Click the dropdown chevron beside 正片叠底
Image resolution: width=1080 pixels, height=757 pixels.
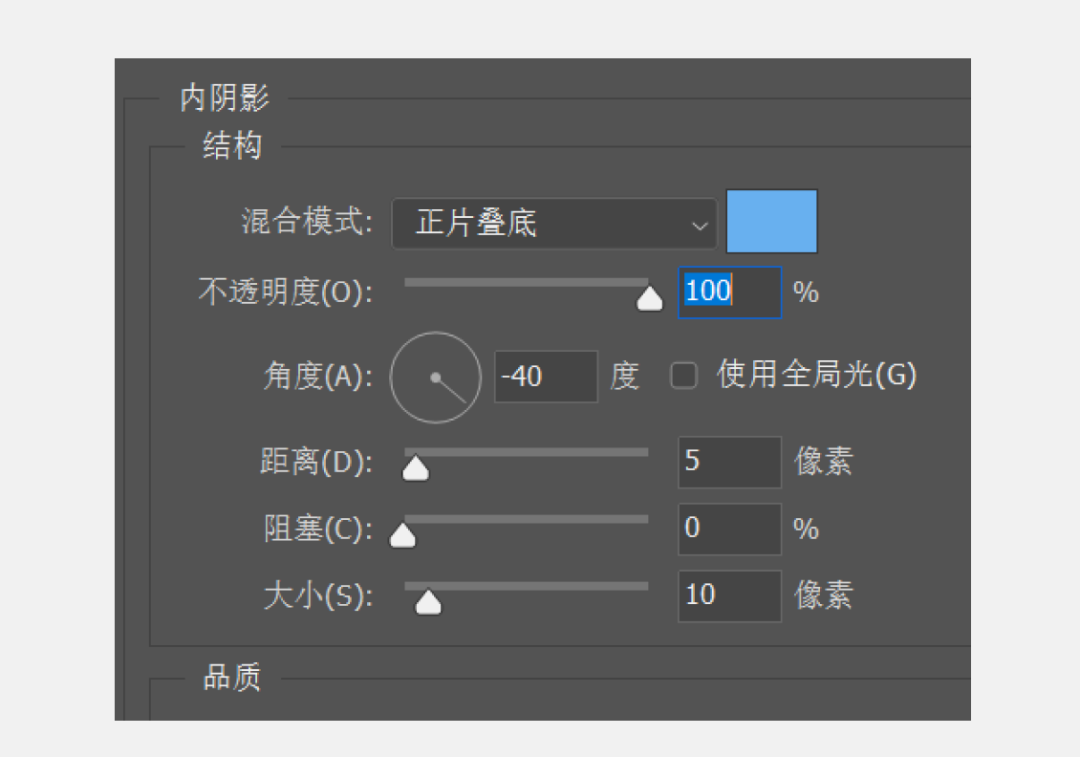(x=699, y=226)
